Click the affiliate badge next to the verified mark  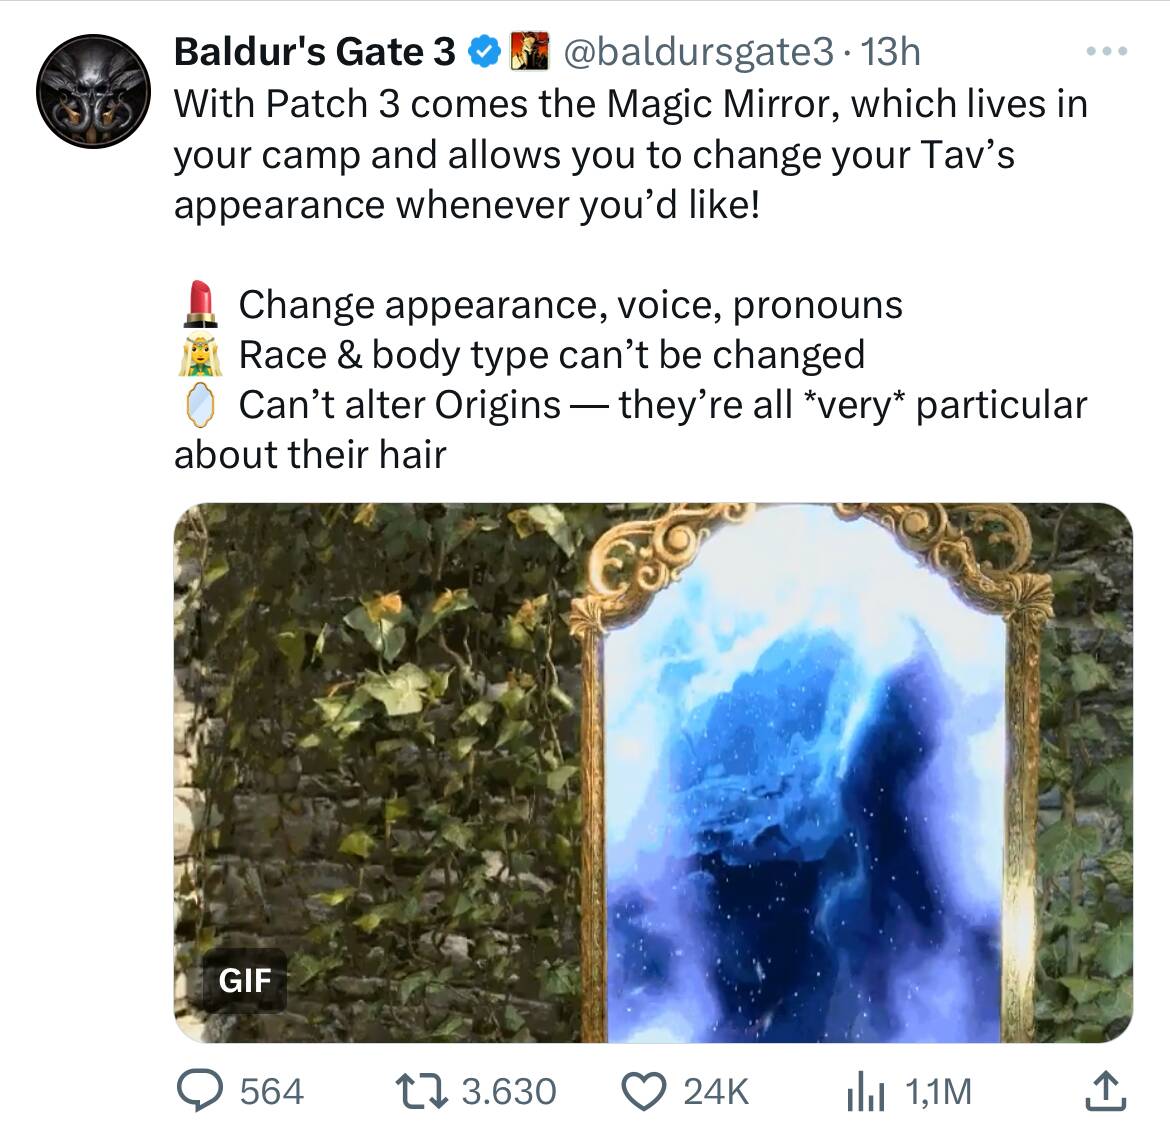[x=529, y=51]
